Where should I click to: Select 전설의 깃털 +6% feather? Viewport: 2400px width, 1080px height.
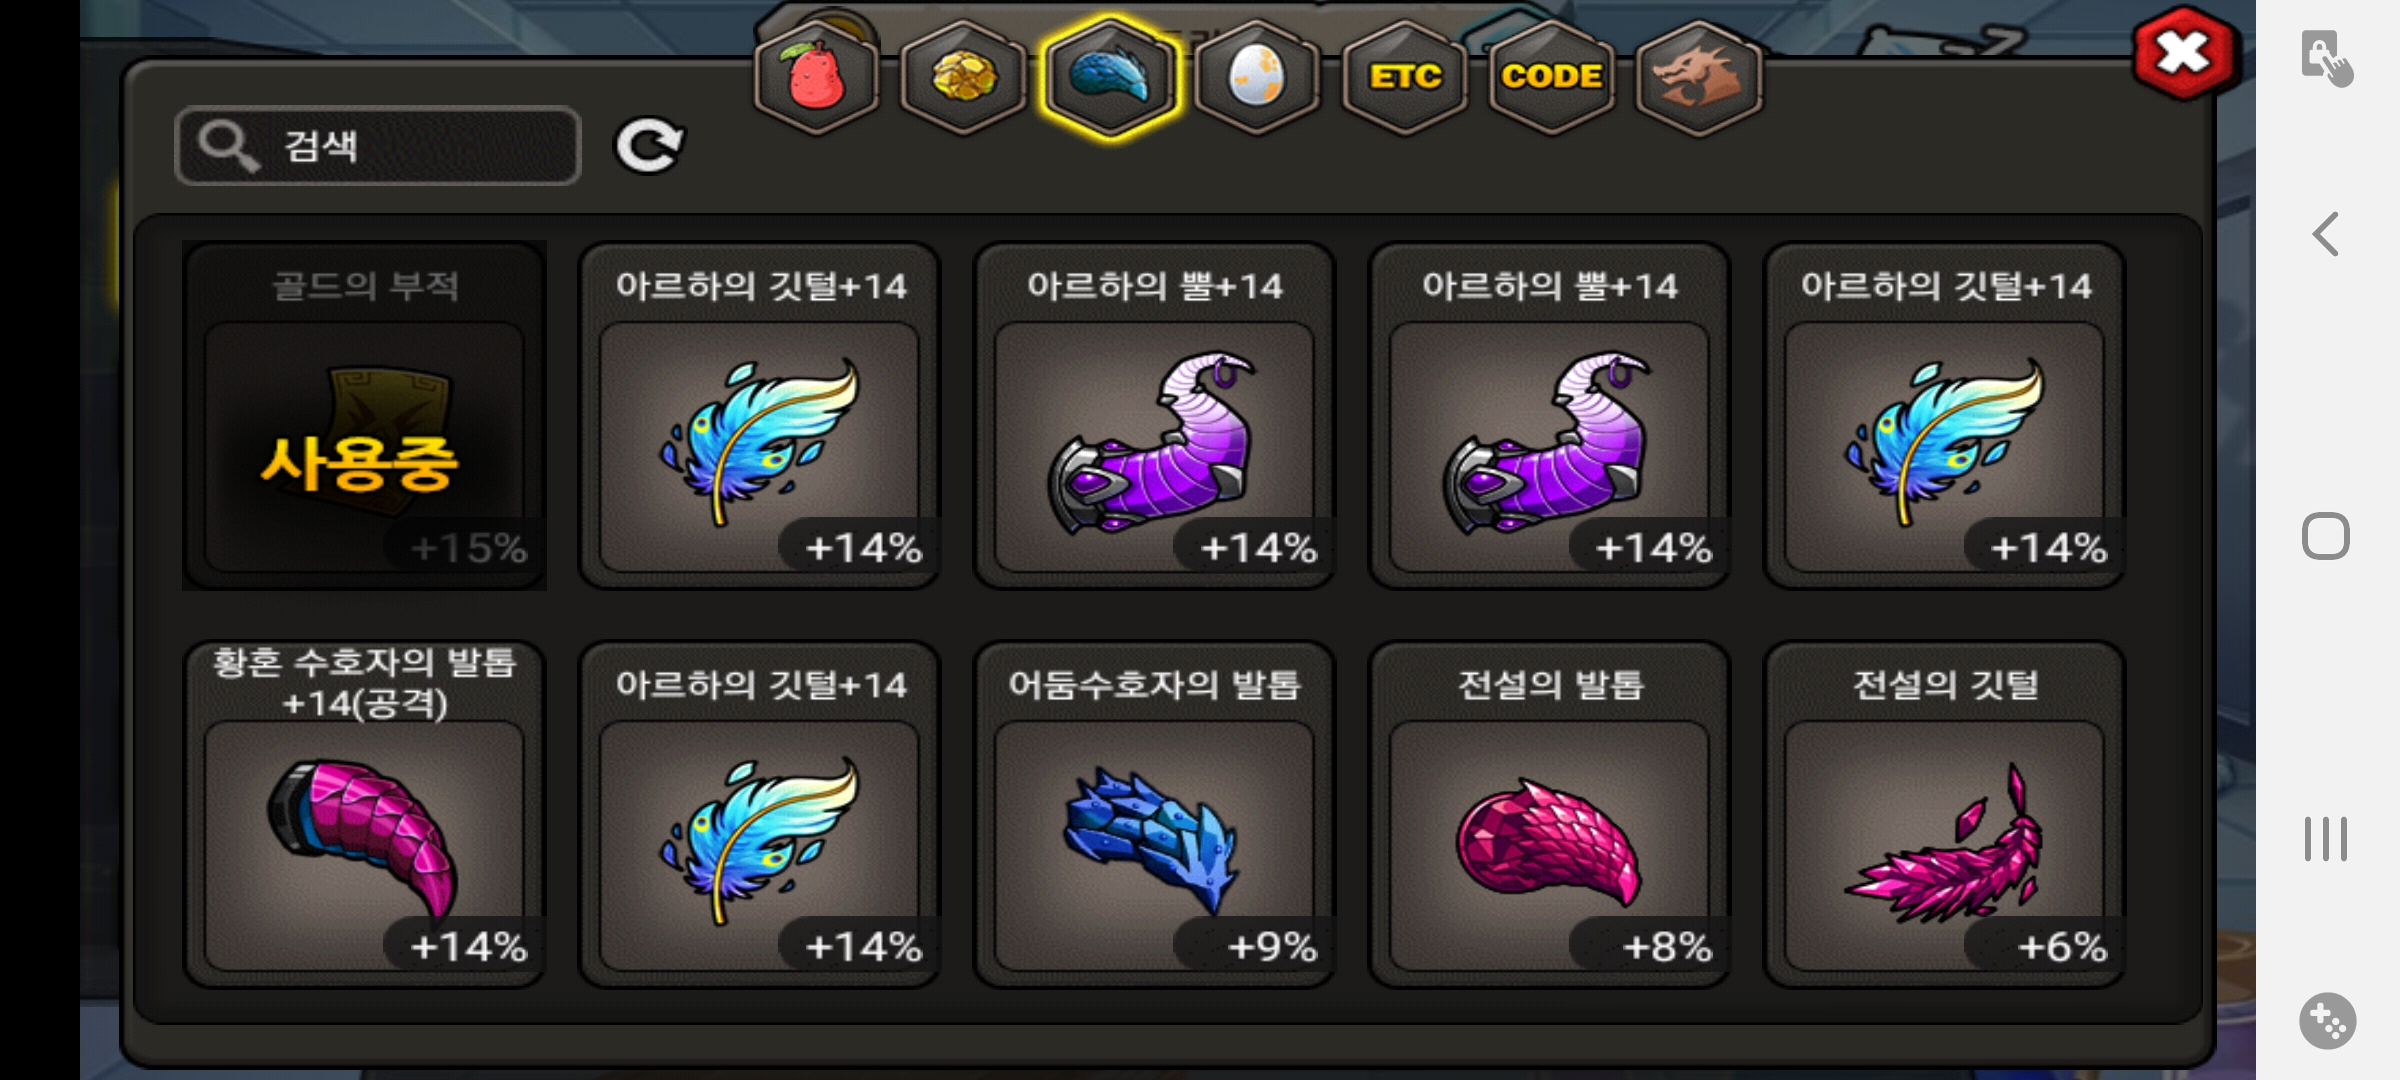[1944, 814]
